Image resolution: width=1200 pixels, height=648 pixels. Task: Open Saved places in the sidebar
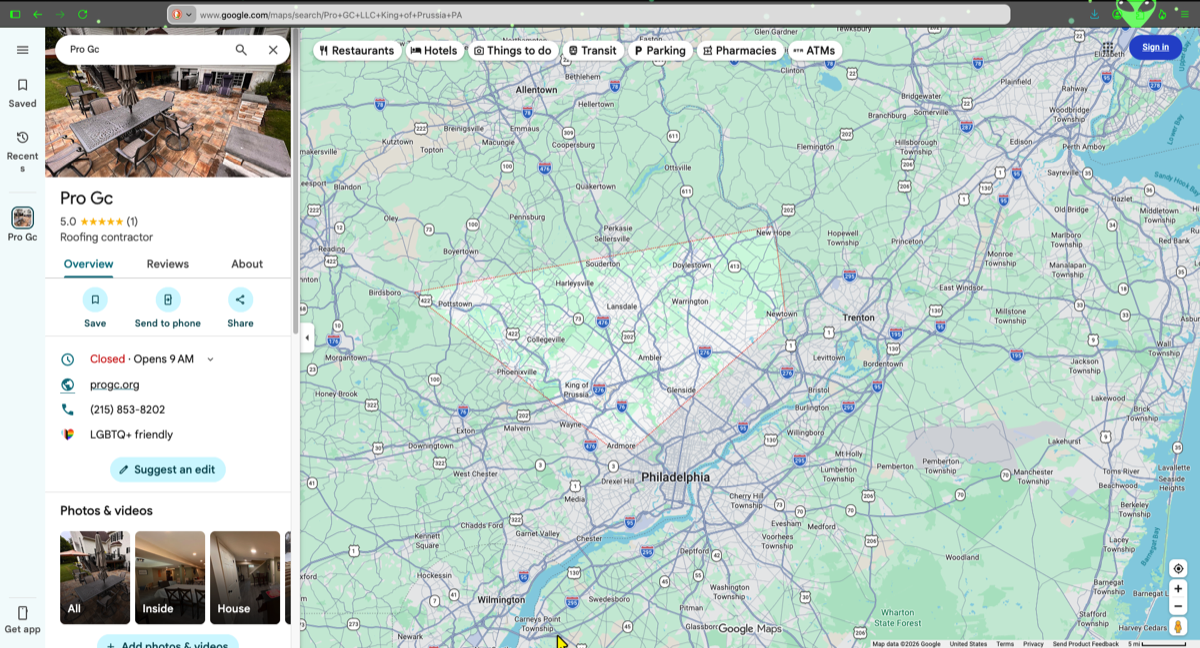22,93
